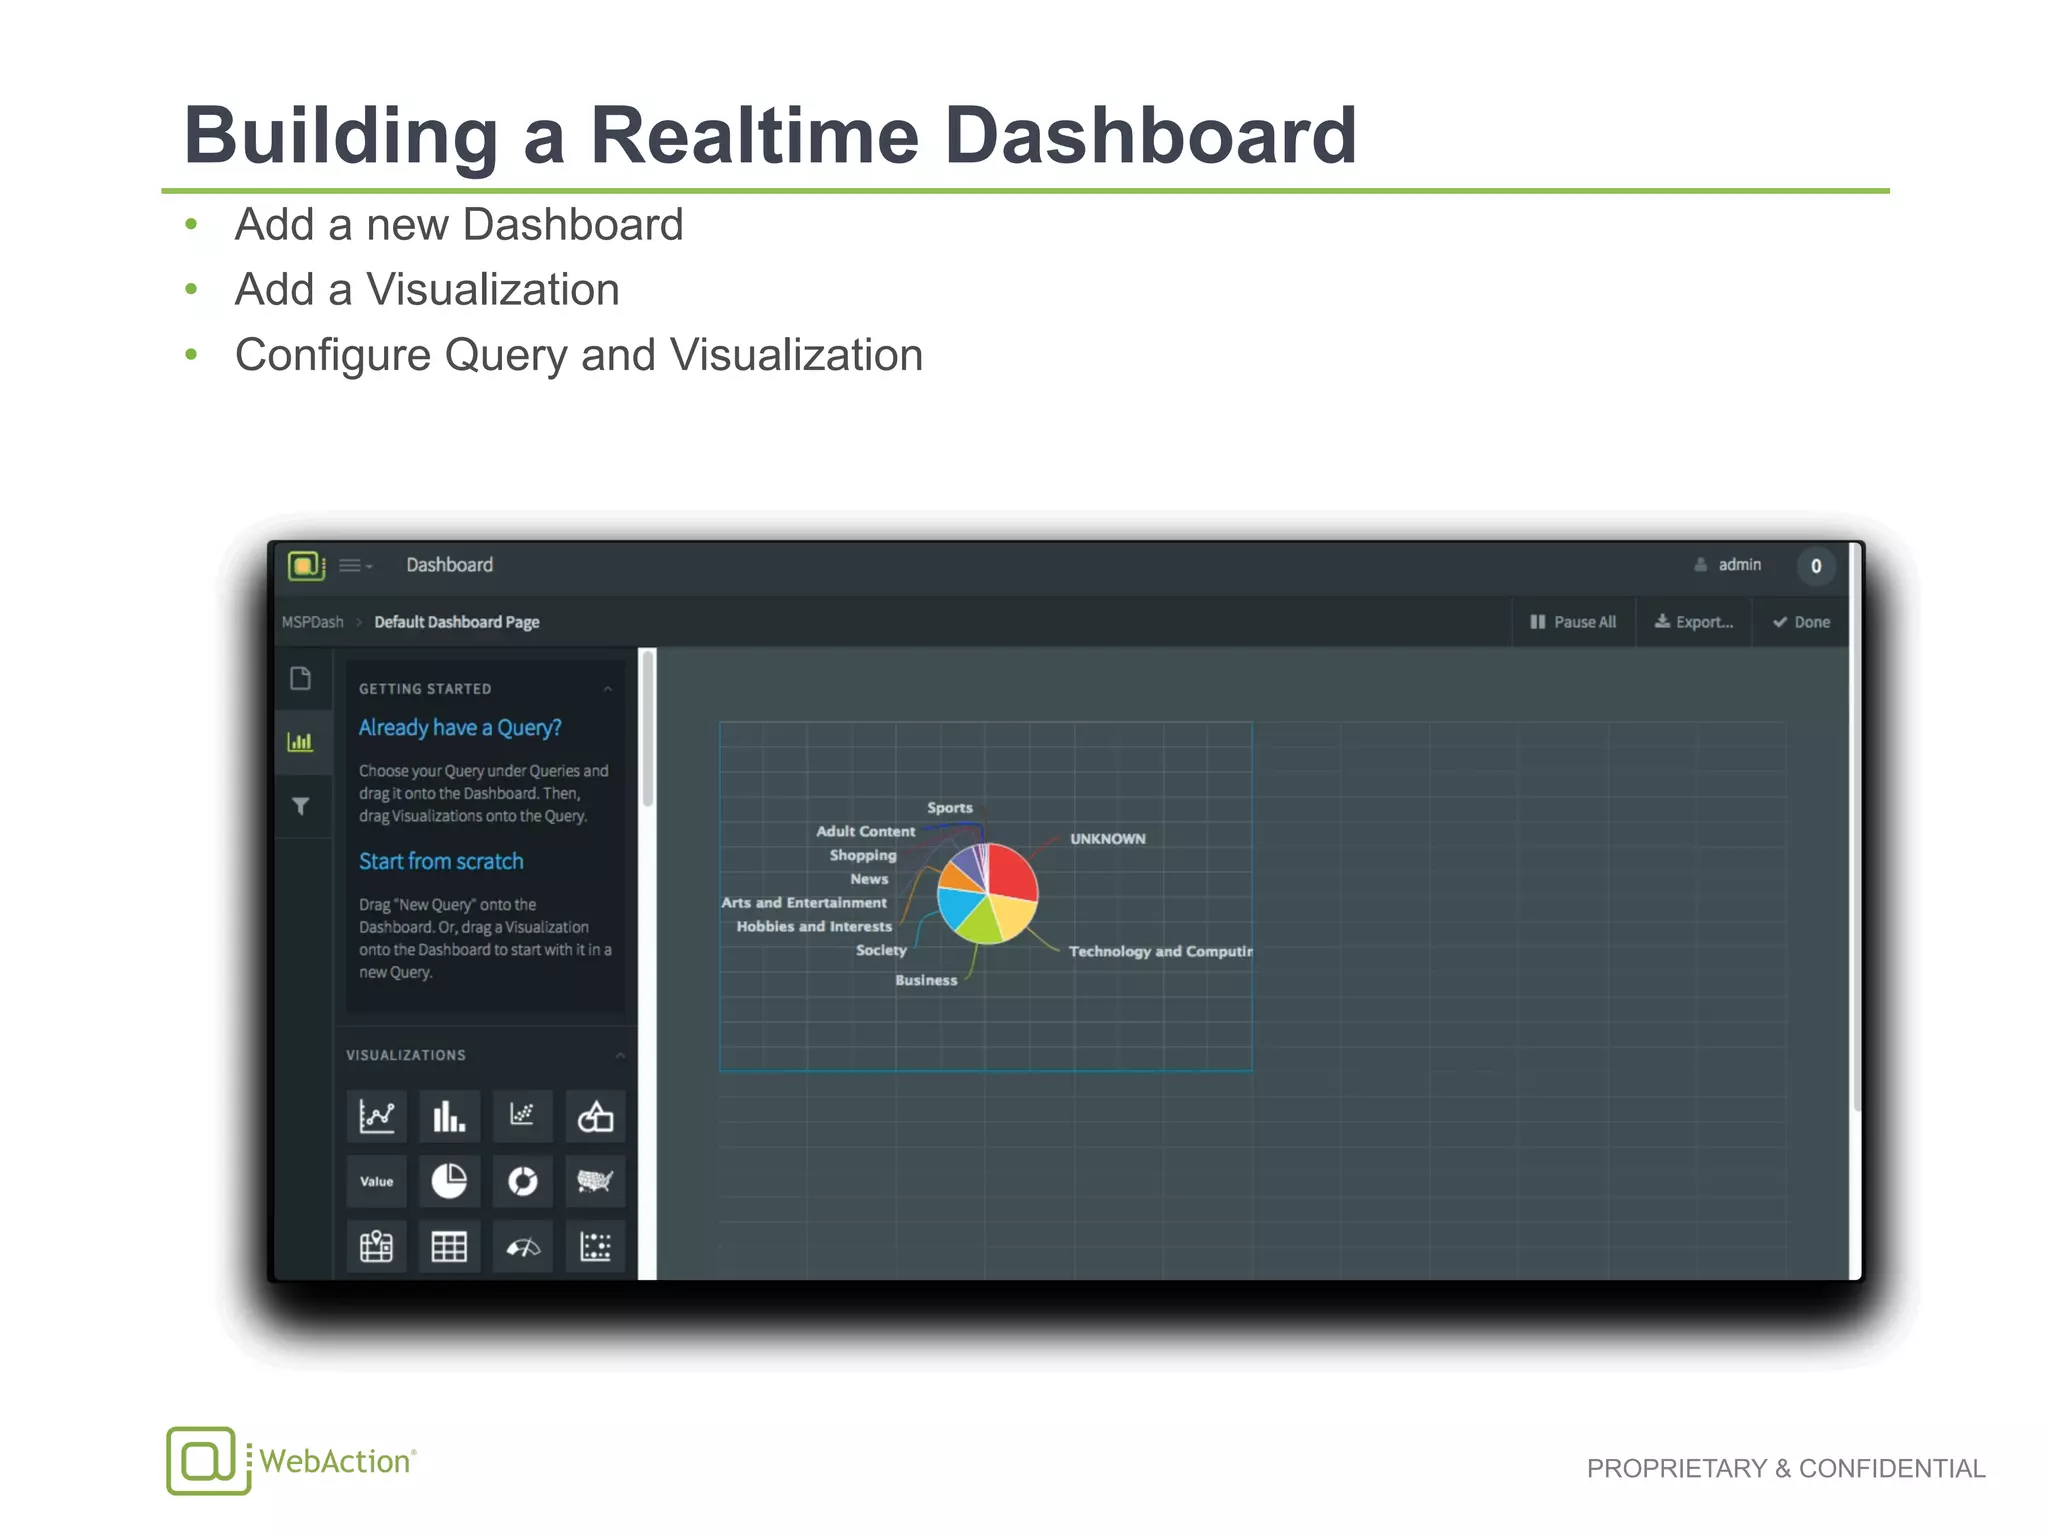Image resolution: width=2048 pixels, height=1536 pixels.
Task: Select the heat map dots visualization
Action: click(595, 1246)
